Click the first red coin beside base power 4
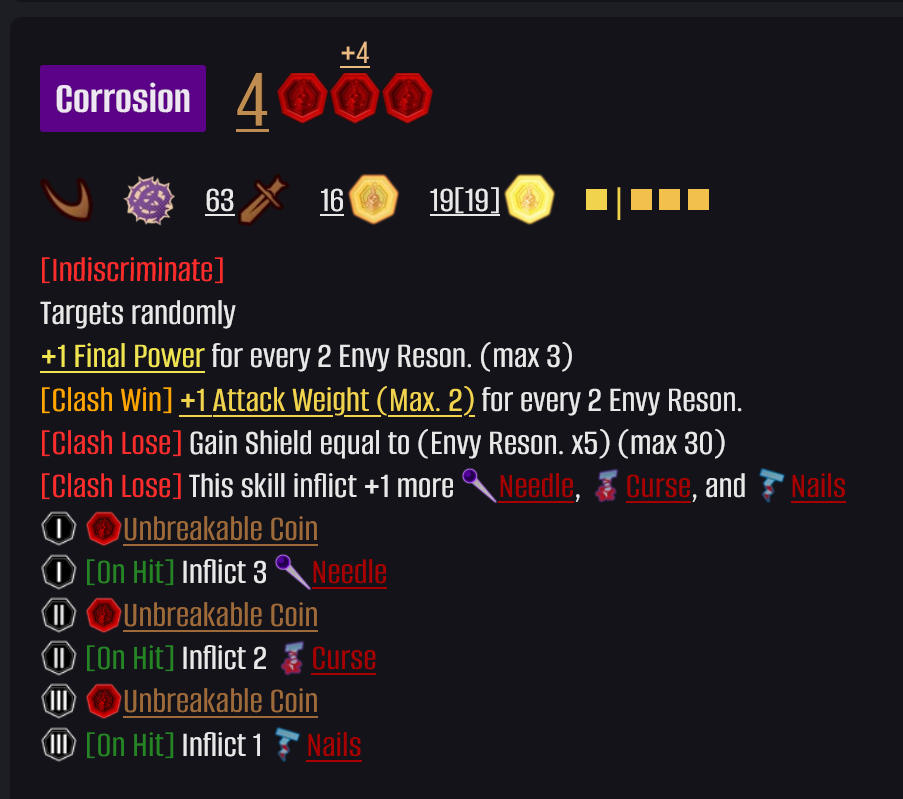Screen dimensions: 903x799 click(x=302, y=98)
